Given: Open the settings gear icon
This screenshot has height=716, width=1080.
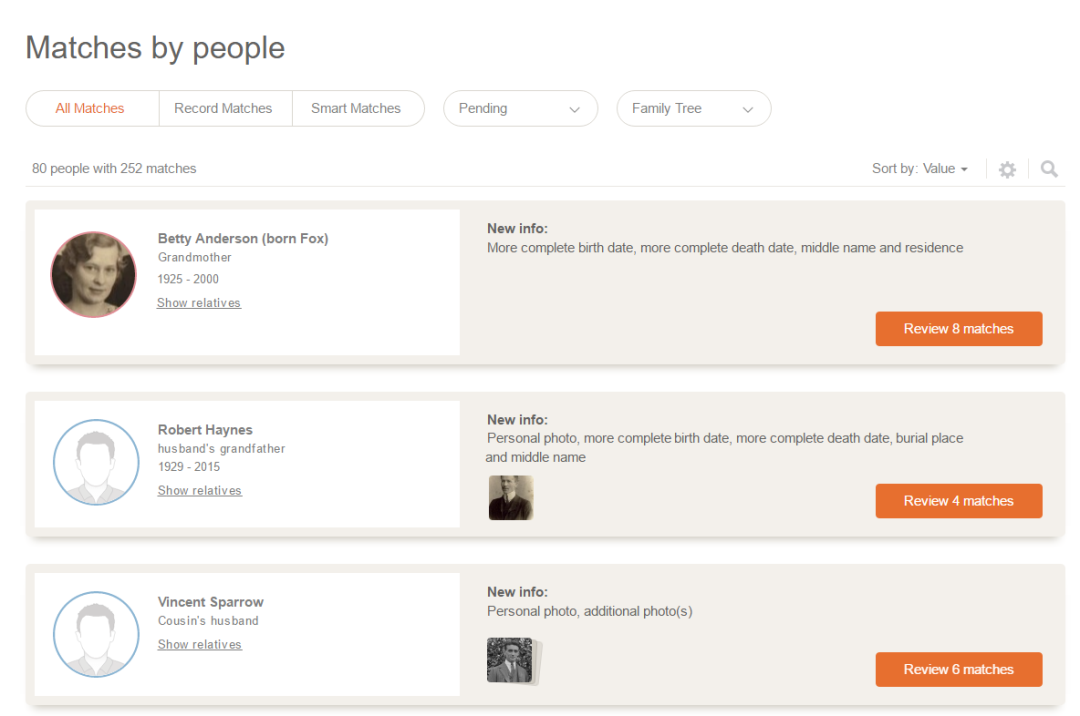Looking at the screenshot, I should click(1007, 170).
